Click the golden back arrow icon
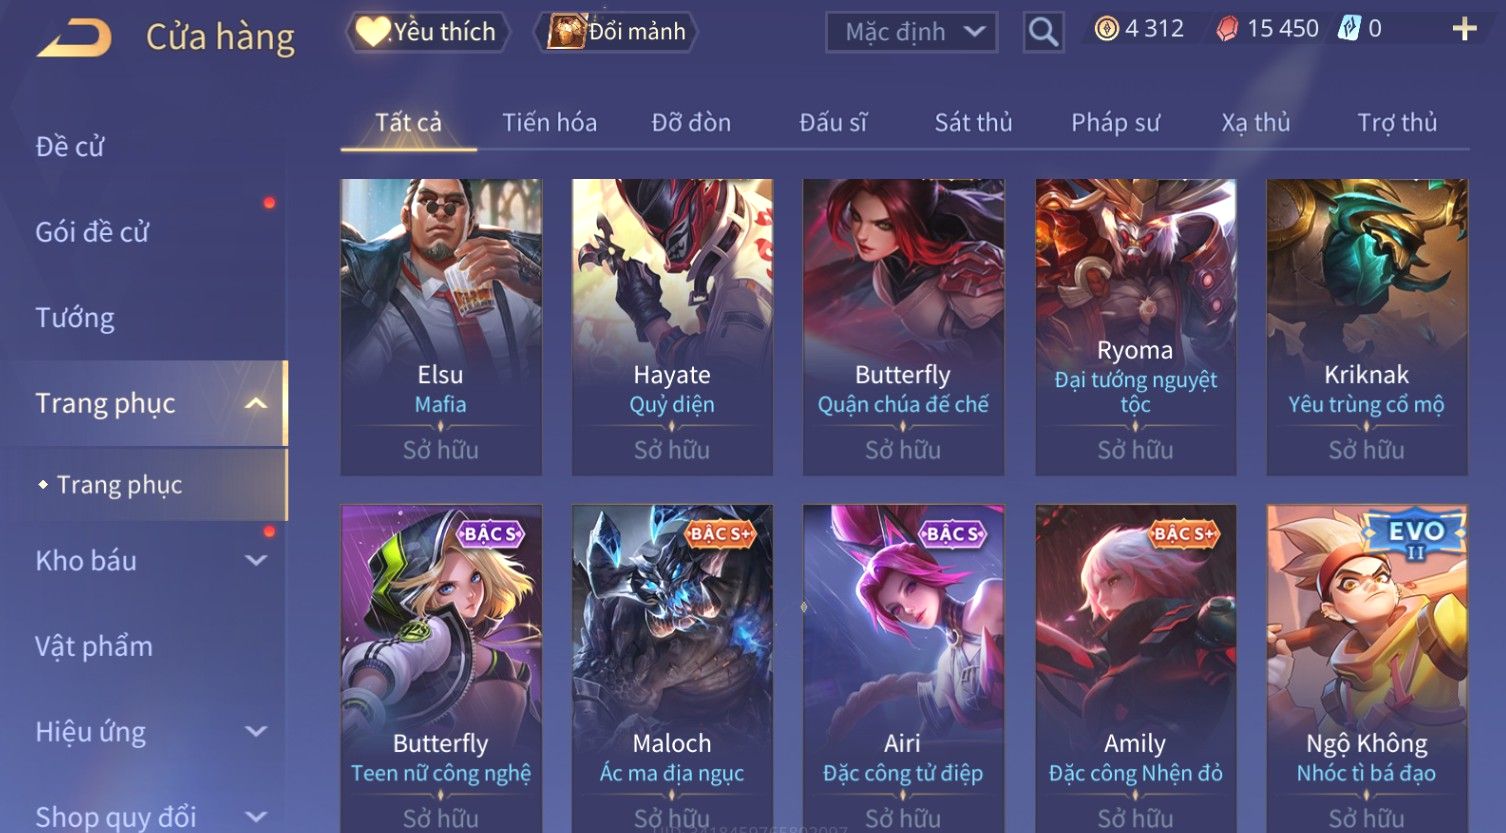Image resolution: width=1506 pixels, height=833 pixels. pyautogui.click(x=74, y=38)
